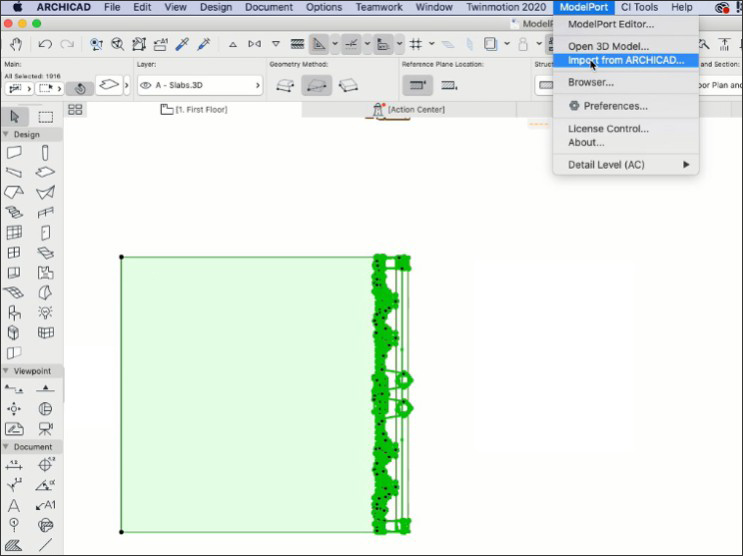The image size is (743, 556).
Task: Select the Stair tool
Action: [x=14, y=212]
